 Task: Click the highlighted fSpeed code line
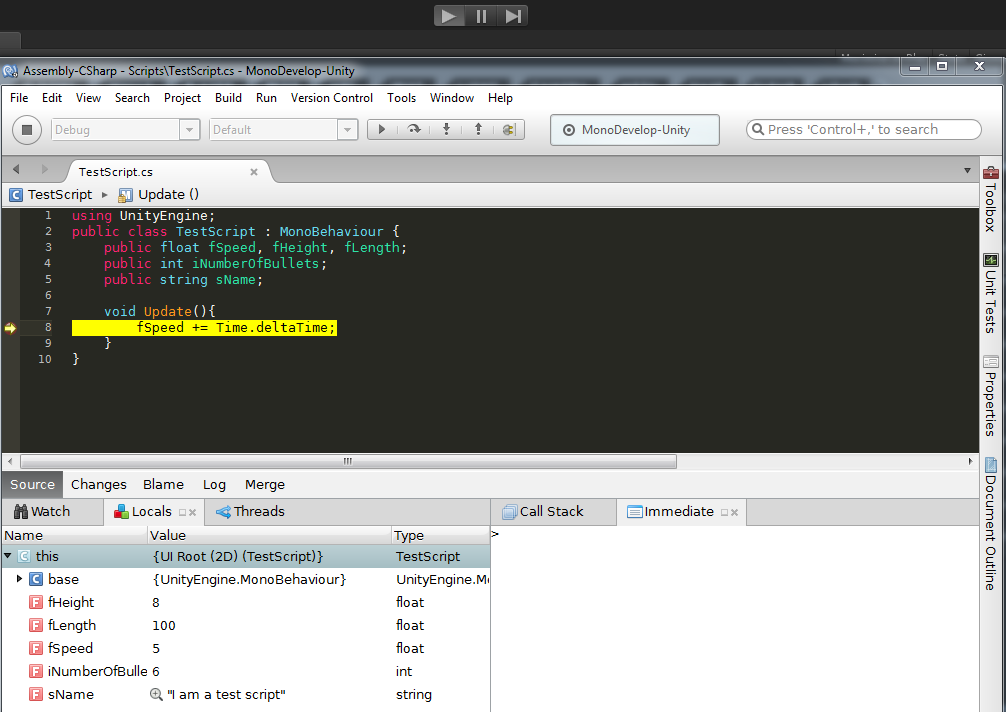point(205,328)
